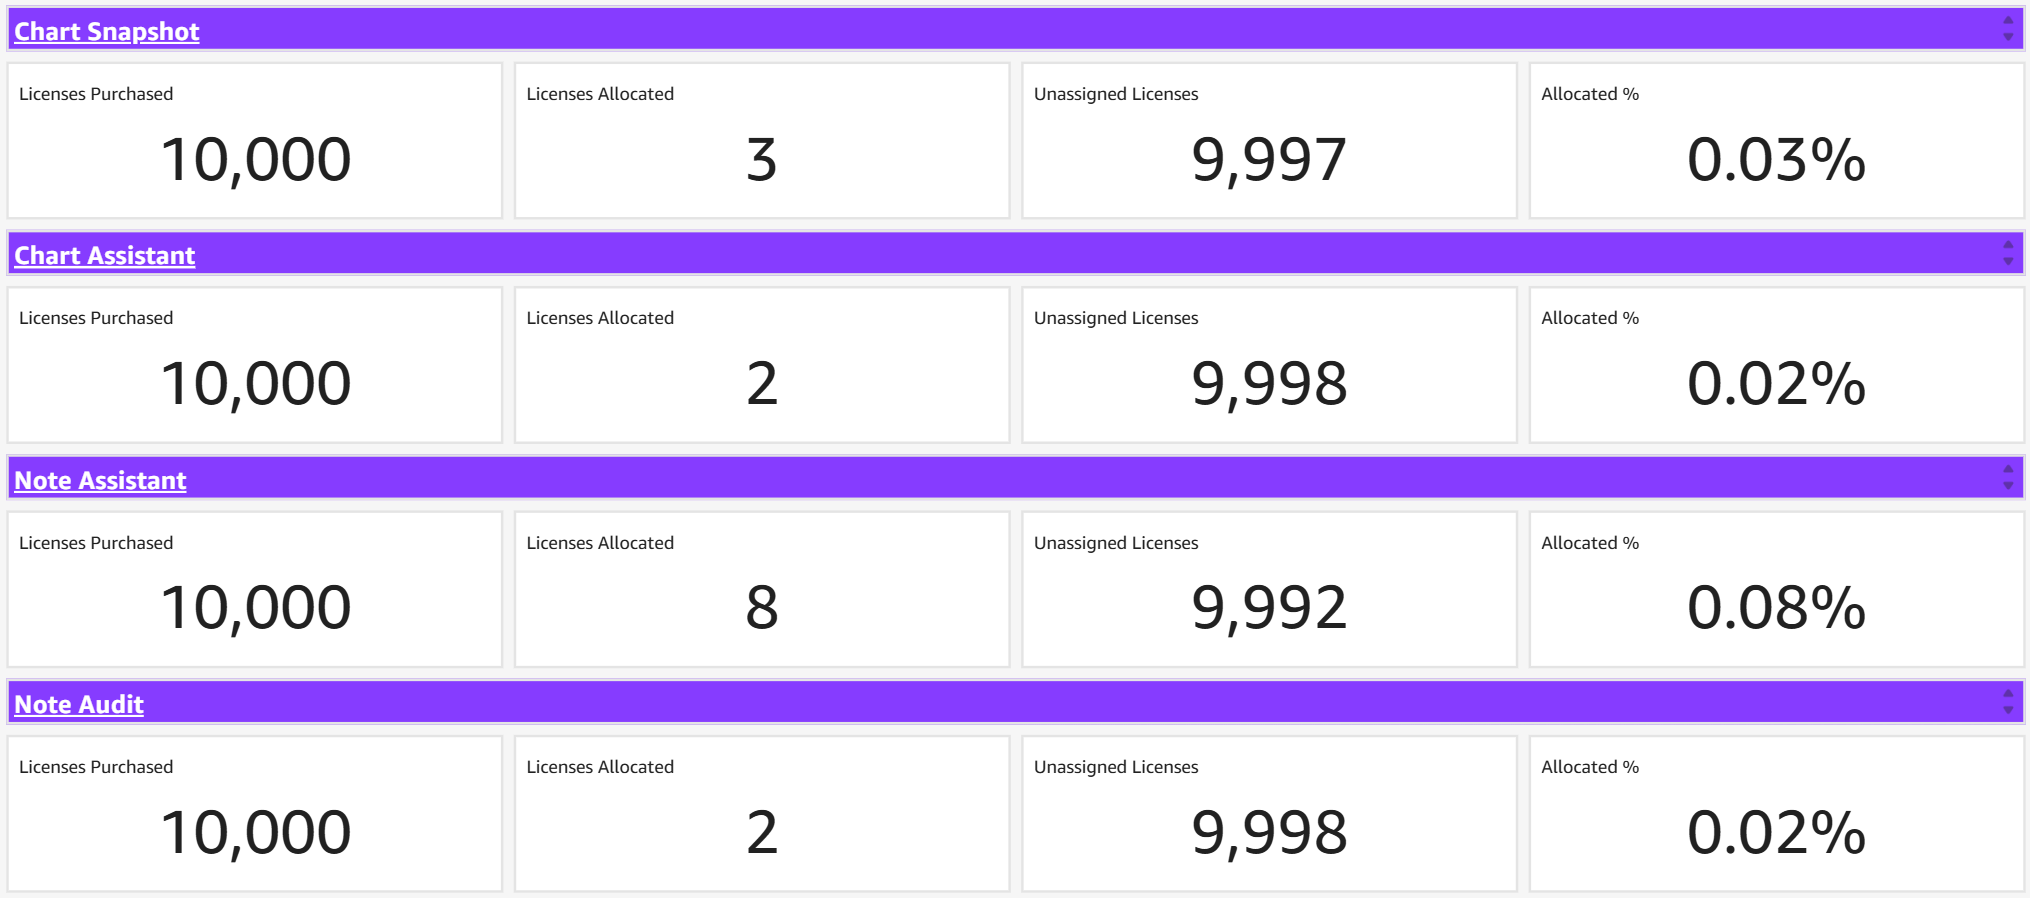Select Note Assistant Unassigned Licenses 9,992 card
Image resolution: width=2030 pixels, height=898 pixels.
1269,590
